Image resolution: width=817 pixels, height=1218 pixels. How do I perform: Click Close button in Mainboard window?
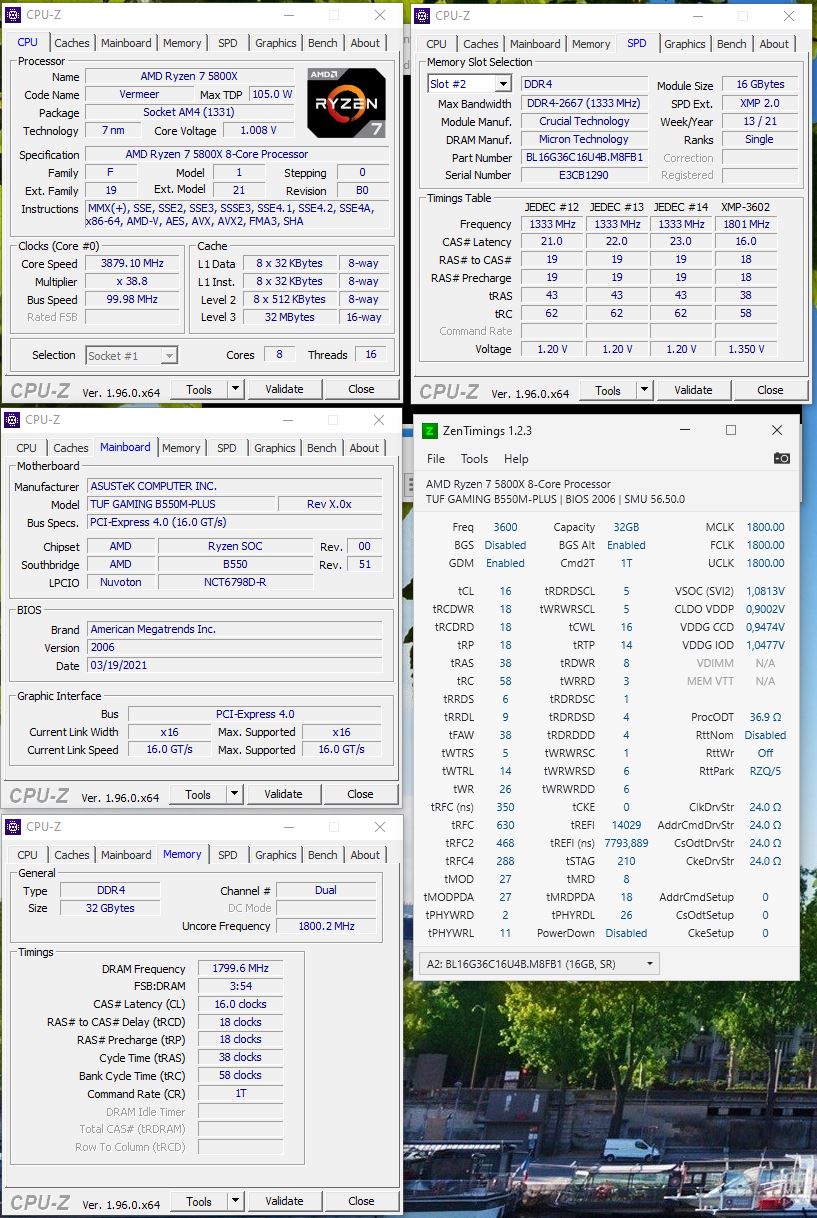click(x=360, y=794)
